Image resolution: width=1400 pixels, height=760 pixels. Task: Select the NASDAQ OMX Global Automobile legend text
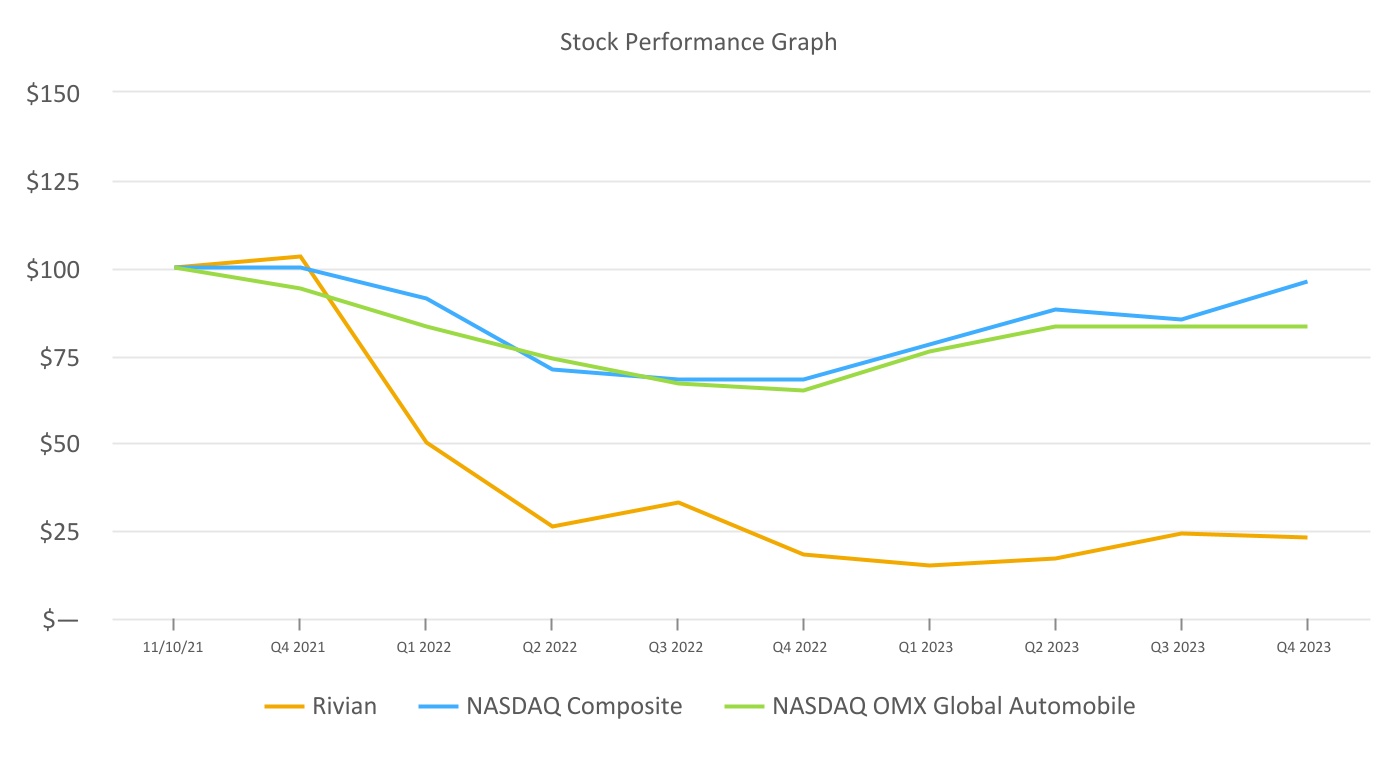tap(953, 706)
